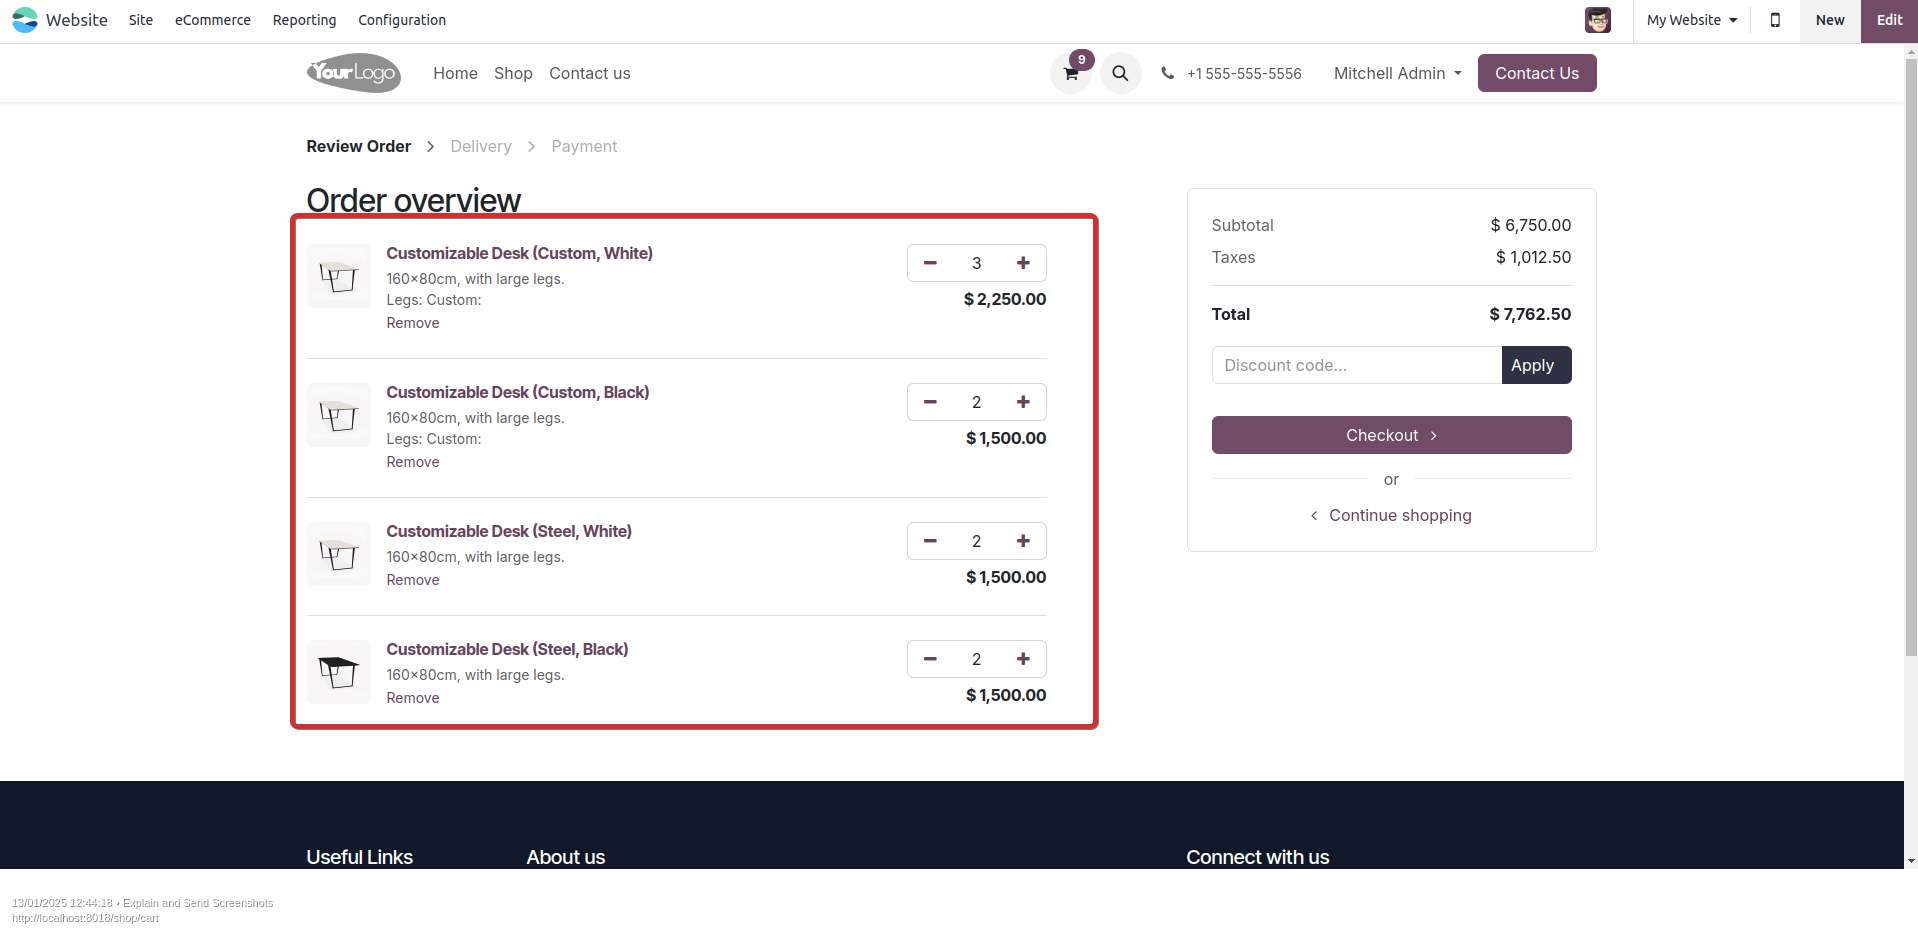The image size is (1918, 936).
Task: Increase quantity of Custom White desk
Action: click(1023, 263)
